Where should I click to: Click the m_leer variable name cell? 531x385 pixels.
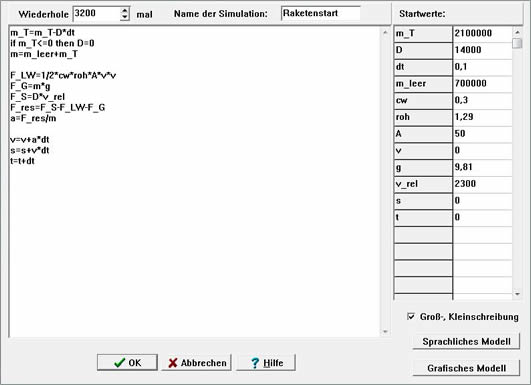tap(423, 84)
